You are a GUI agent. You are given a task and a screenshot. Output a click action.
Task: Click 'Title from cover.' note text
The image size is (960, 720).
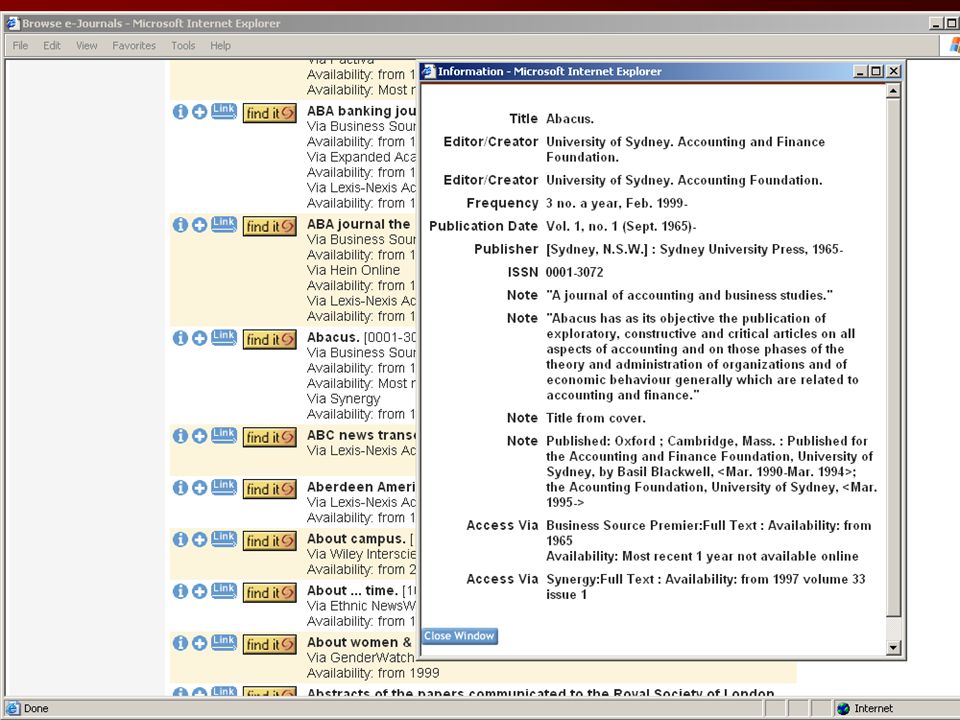click(x=596, y=418)
